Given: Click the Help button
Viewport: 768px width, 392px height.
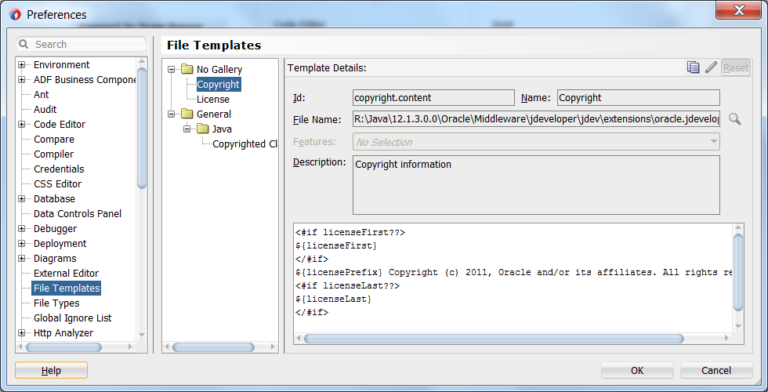Looking at the screenshot, I should point(51,370).
